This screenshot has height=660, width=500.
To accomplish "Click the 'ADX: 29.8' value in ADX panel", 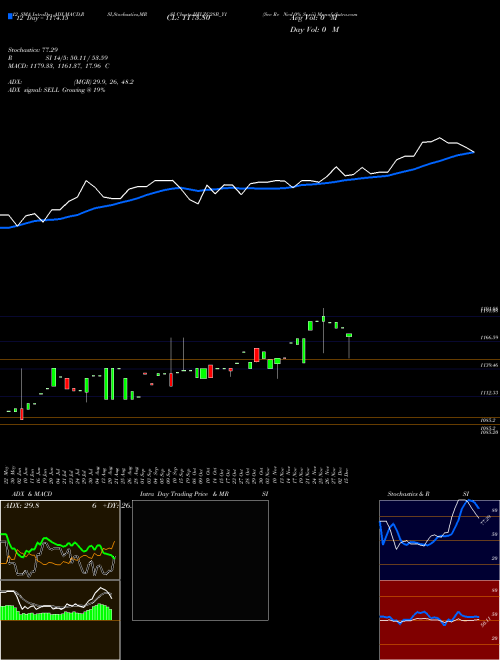I will coord(21,506).
